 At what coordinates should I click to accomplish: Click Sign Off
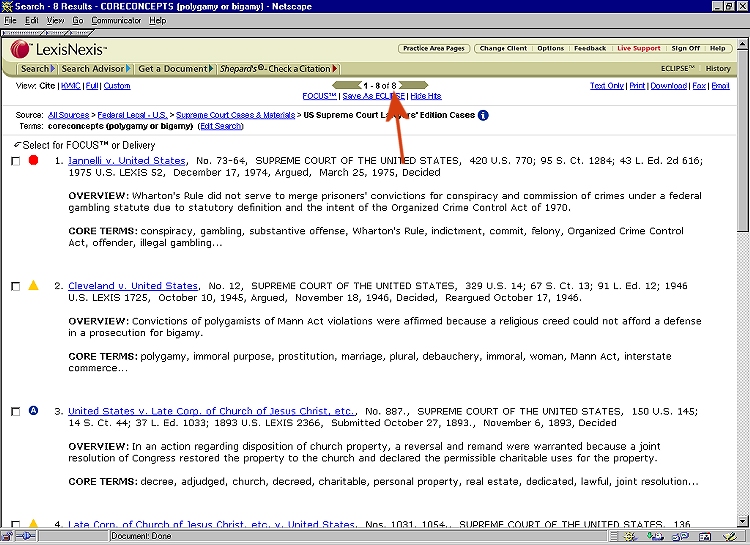click(685, 48)
